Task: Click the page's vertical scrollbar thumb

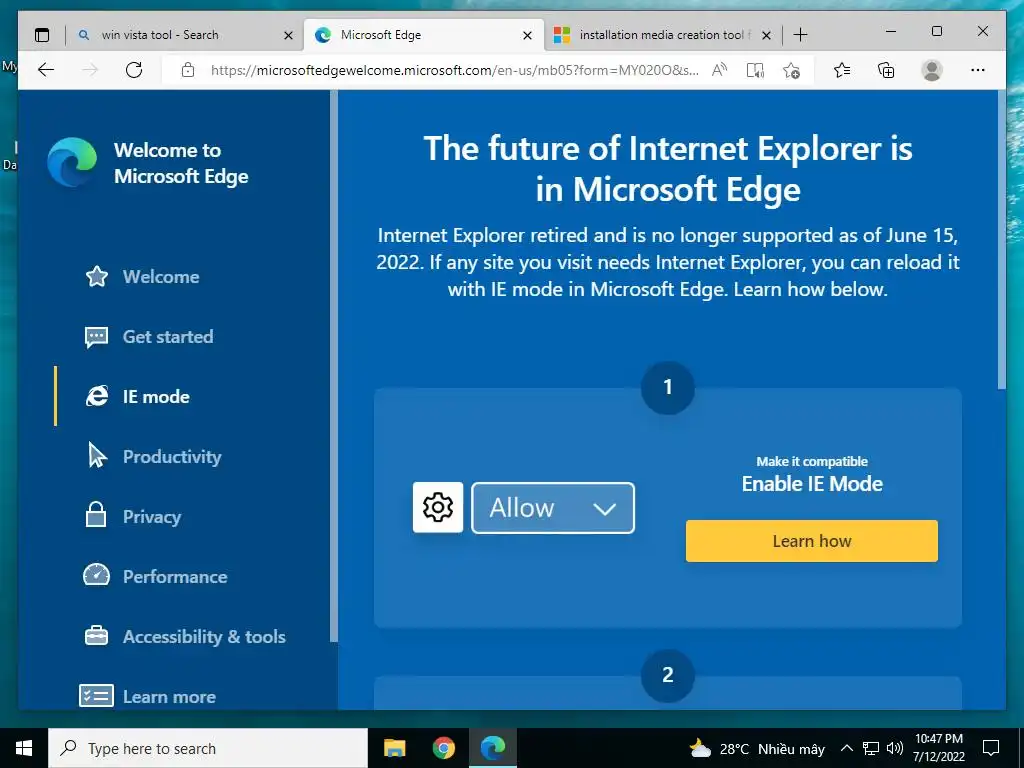Action: pyautogui.click(x=1002, y=240)
